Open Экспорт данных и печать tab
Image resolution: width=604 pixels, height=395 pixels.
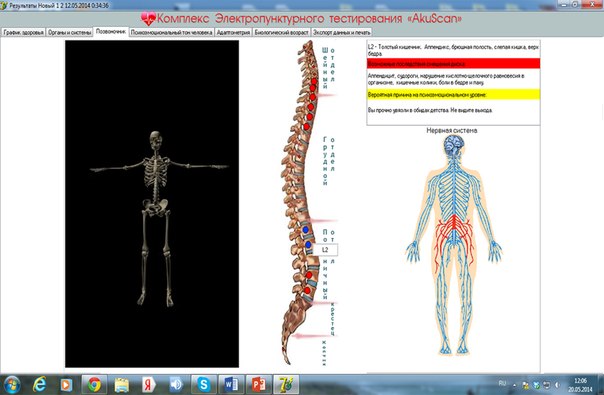click(x=342, y=32)
